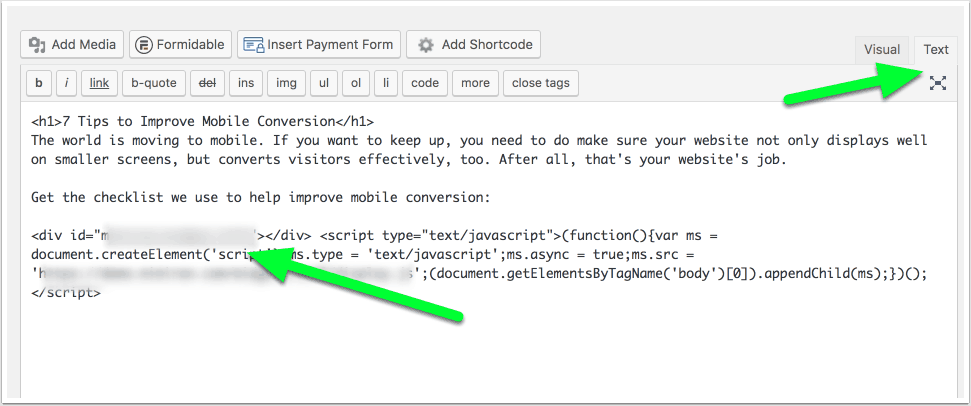
Task: Select the Text editor tab
Action: (x=936, y=50)
